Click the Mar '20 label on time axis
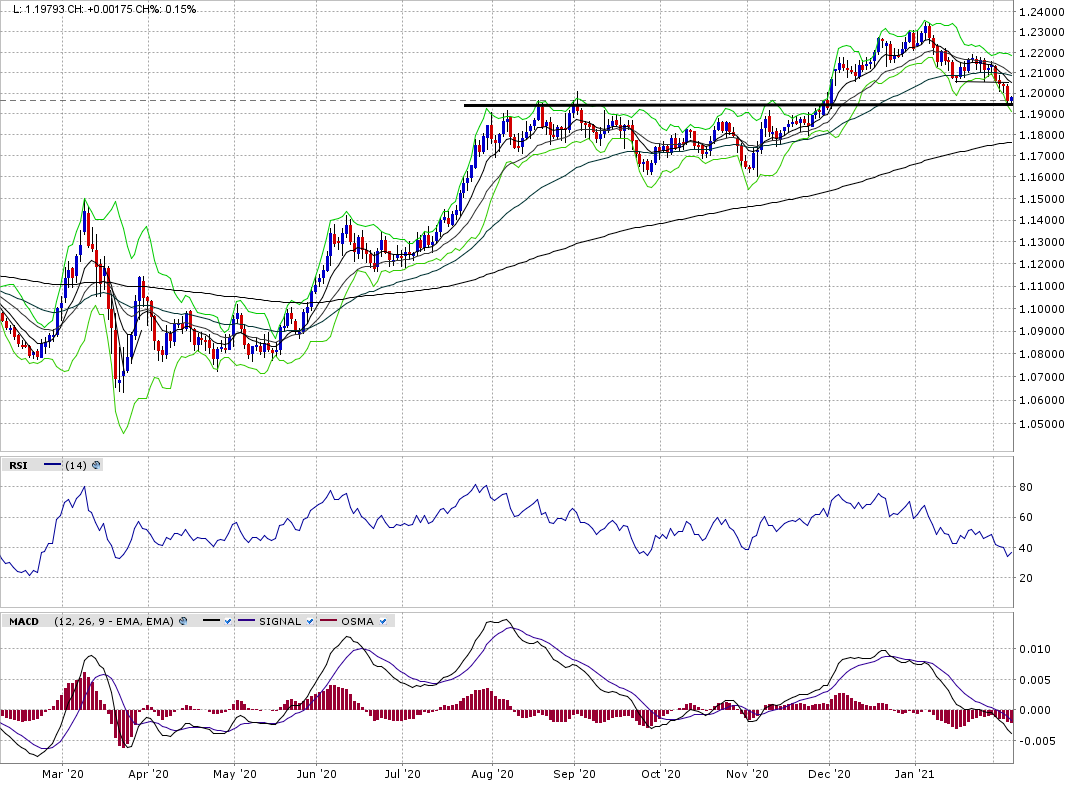Viewport: 1073px width, 788px height. 61,774
